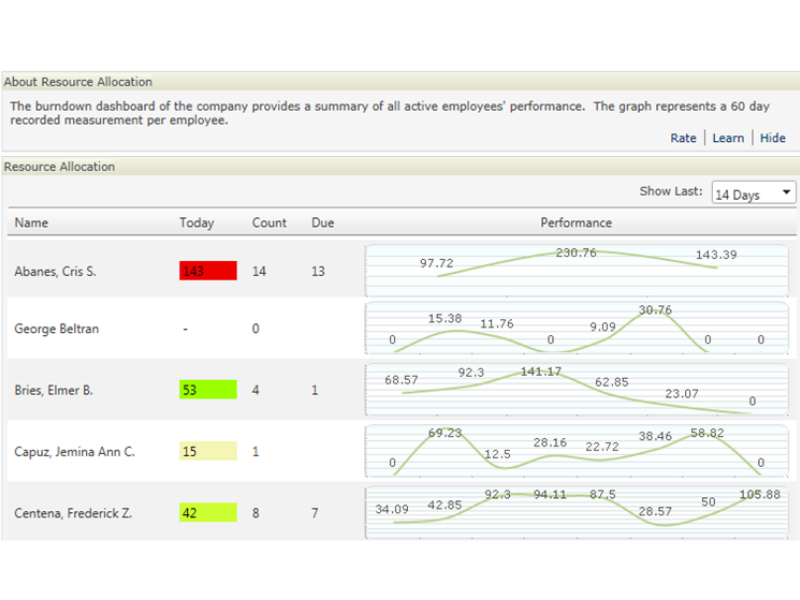Click the 28.57 point on Centena chart
This screenshot has width=800, height=600.
point(655,511)
